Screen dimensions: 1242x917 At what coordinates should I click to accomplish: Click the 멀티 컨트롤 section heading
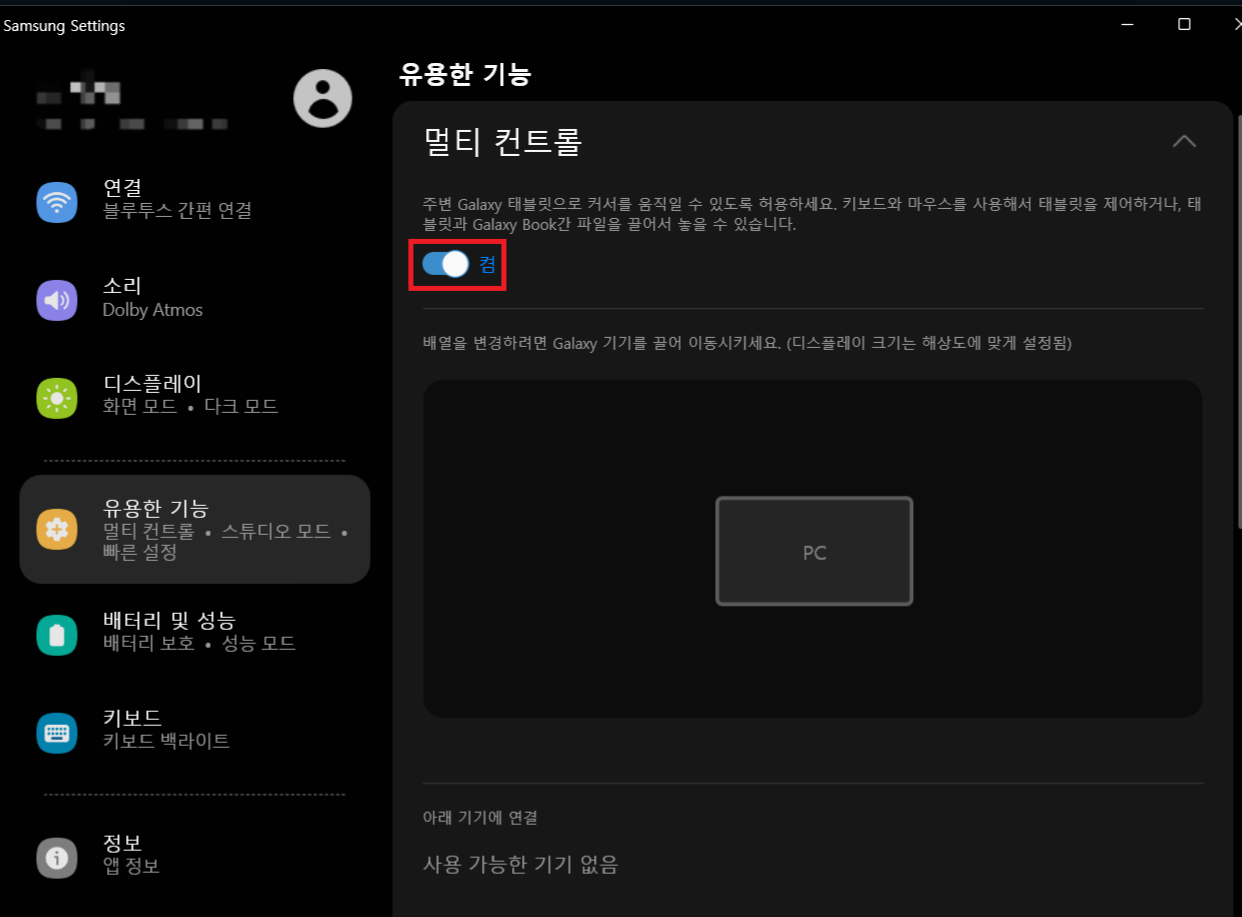pos(503,142)
